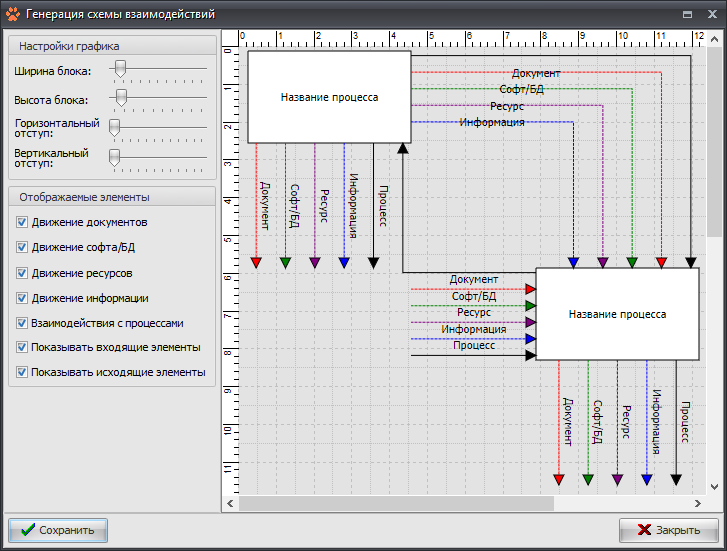Toggle Показывать входящие элементы checkbox
The image size is (727, 551).
22,347
